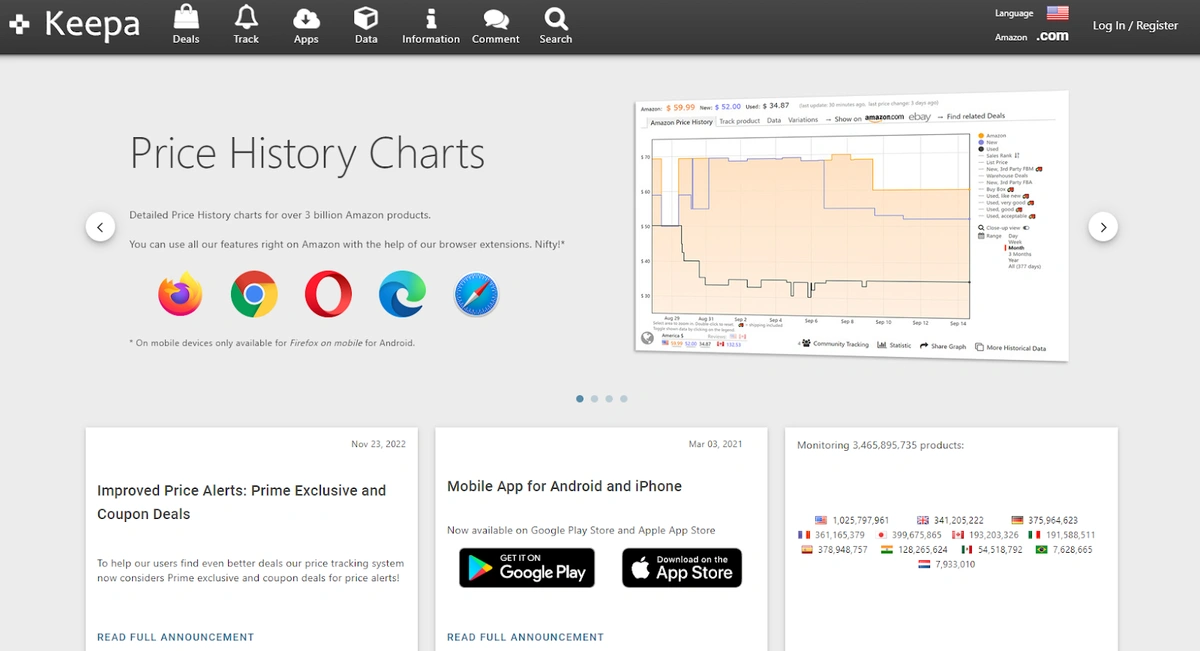Viewport: 1200px width, 651px height.
Task: Click Download on the App Store badge
Action: click(x=682, y=568)
